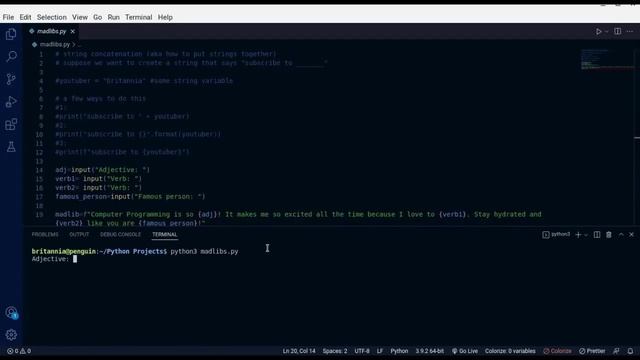Open notifications bell icon
Screen dimensions: 640x360
click(630, 351)
